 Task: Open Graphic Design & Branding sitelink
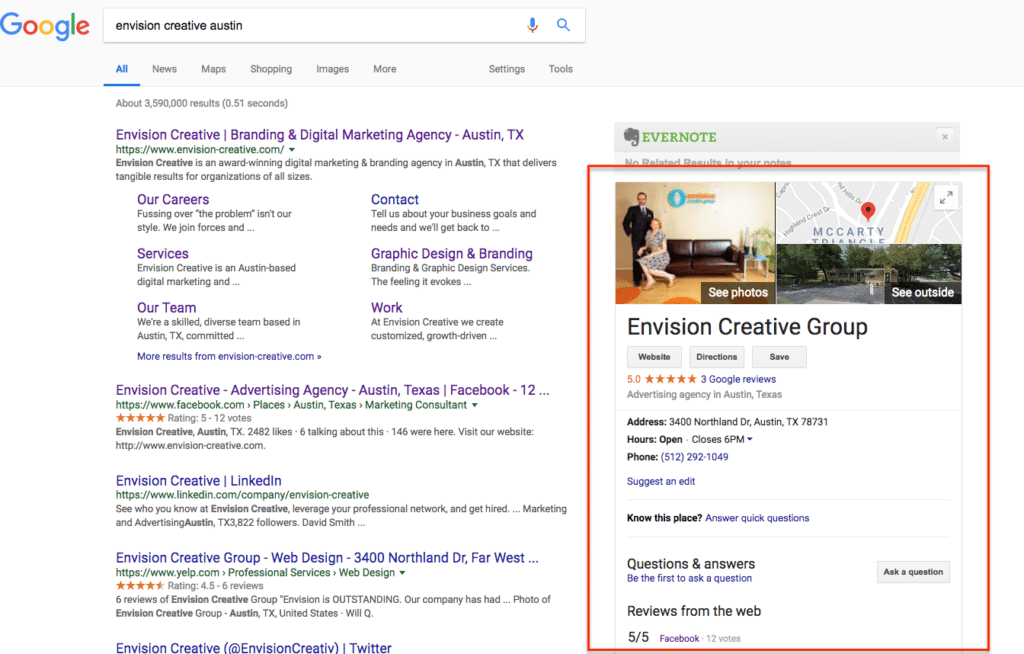(x=452, y=253)
